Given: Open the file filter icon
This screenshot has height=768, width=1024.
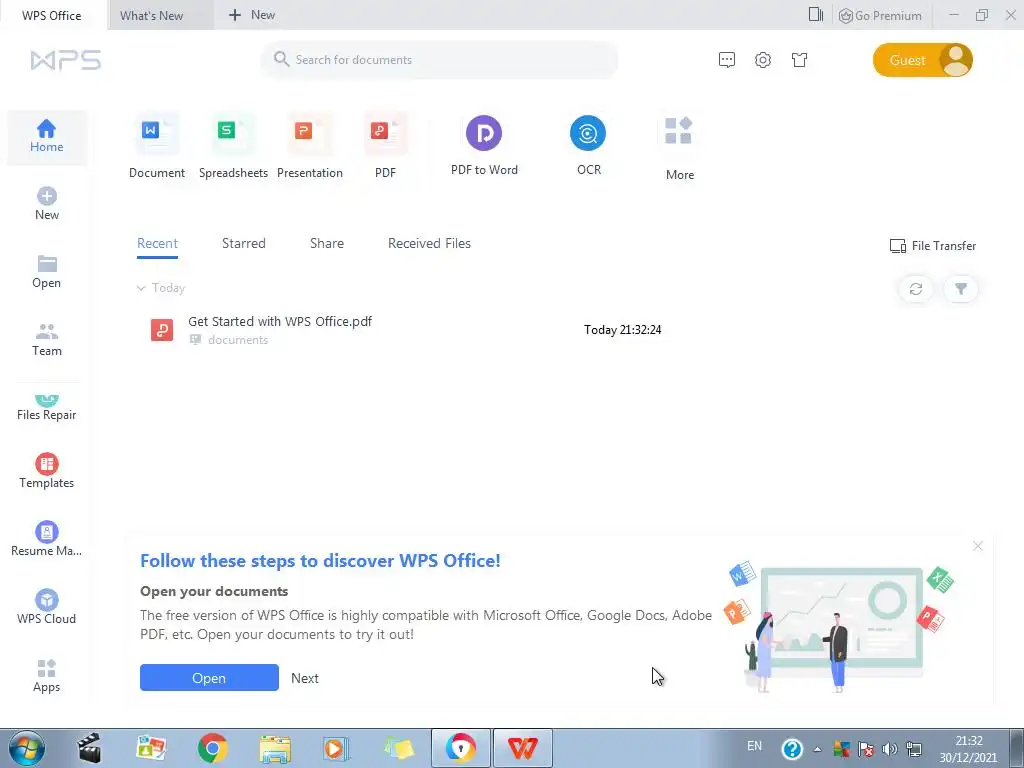Looking at the screenshot, I should pyautogui.click(x=961, y=289).
